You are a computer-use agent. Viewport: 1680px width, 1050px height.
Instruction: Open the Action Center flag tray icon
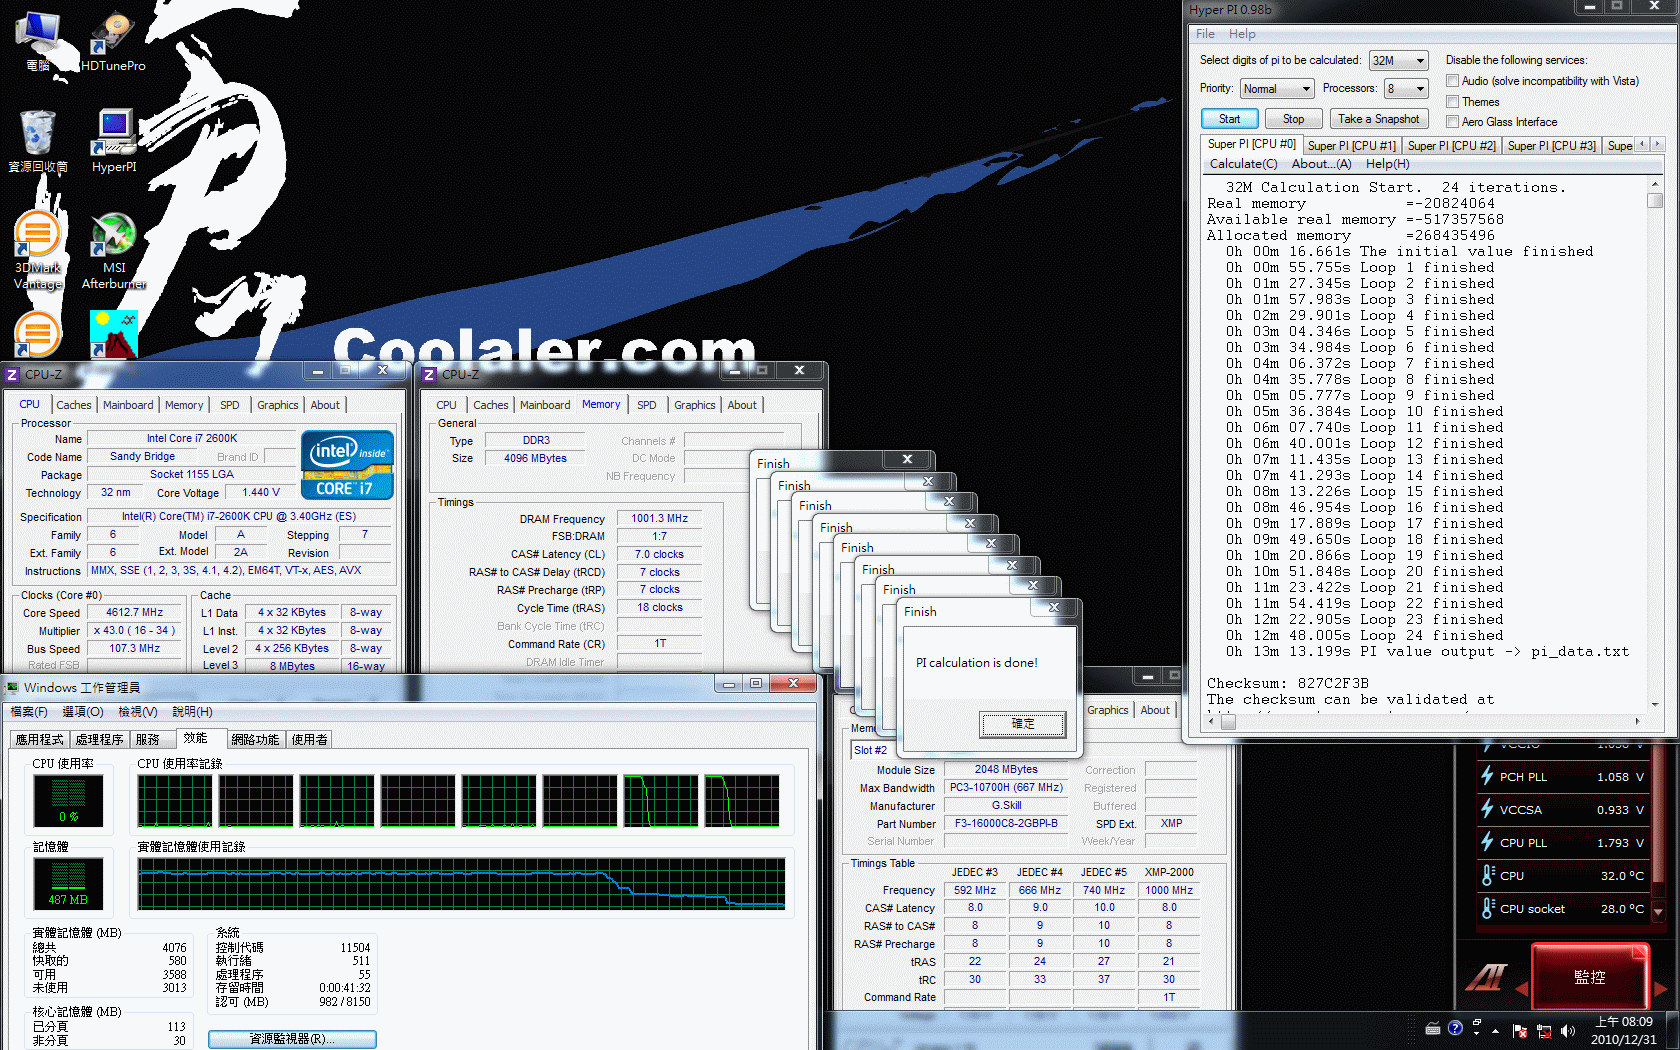click(1520, 1031)
